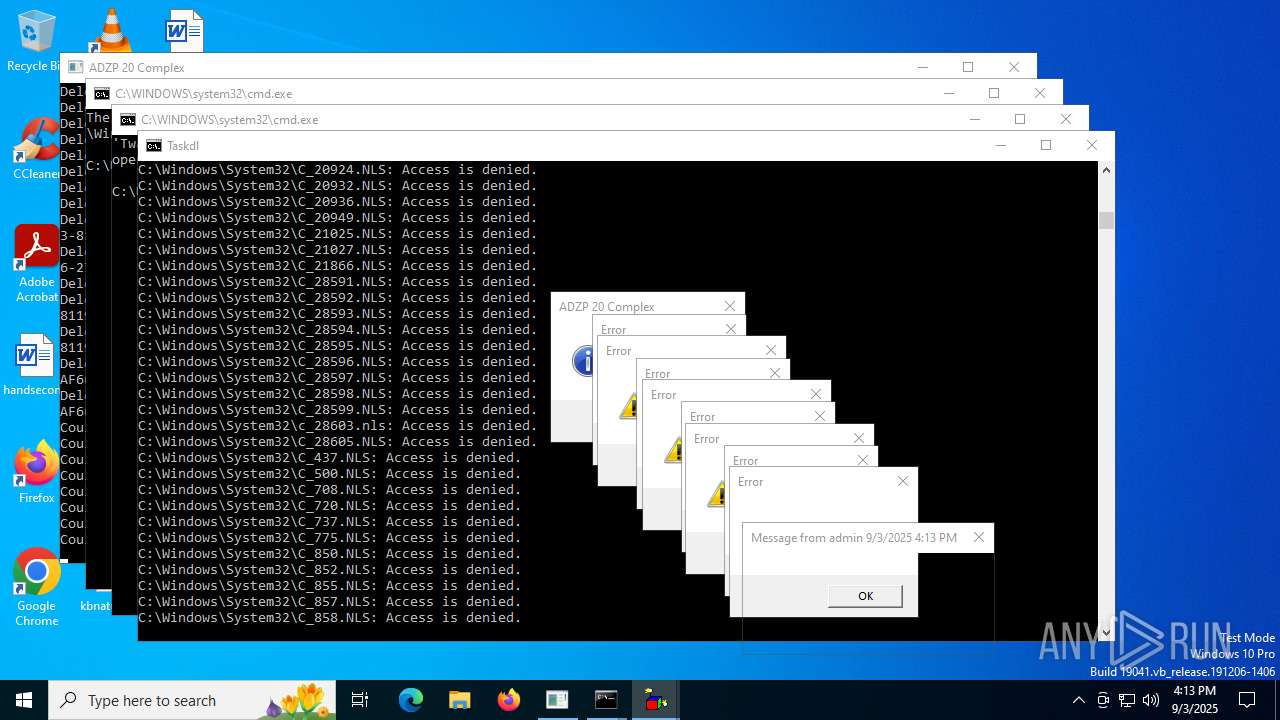Open the notification center icon
Screen dimensions: 1280x720
click(x=1247, y=700)
